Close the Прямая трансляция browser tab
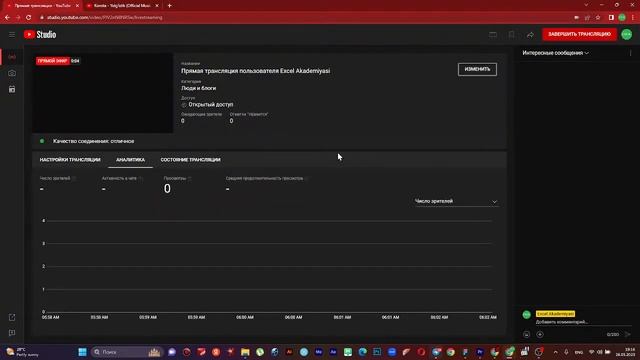The height and width of the screenshot is (360, 640). tap(77, 6)
